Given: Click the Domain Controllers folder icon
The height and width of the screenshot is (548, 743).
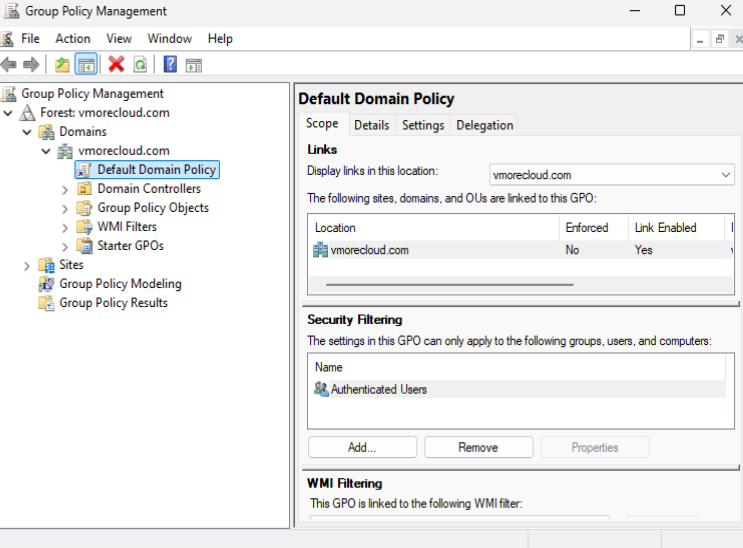Looking at the screenshot, I should pos(84,189).
